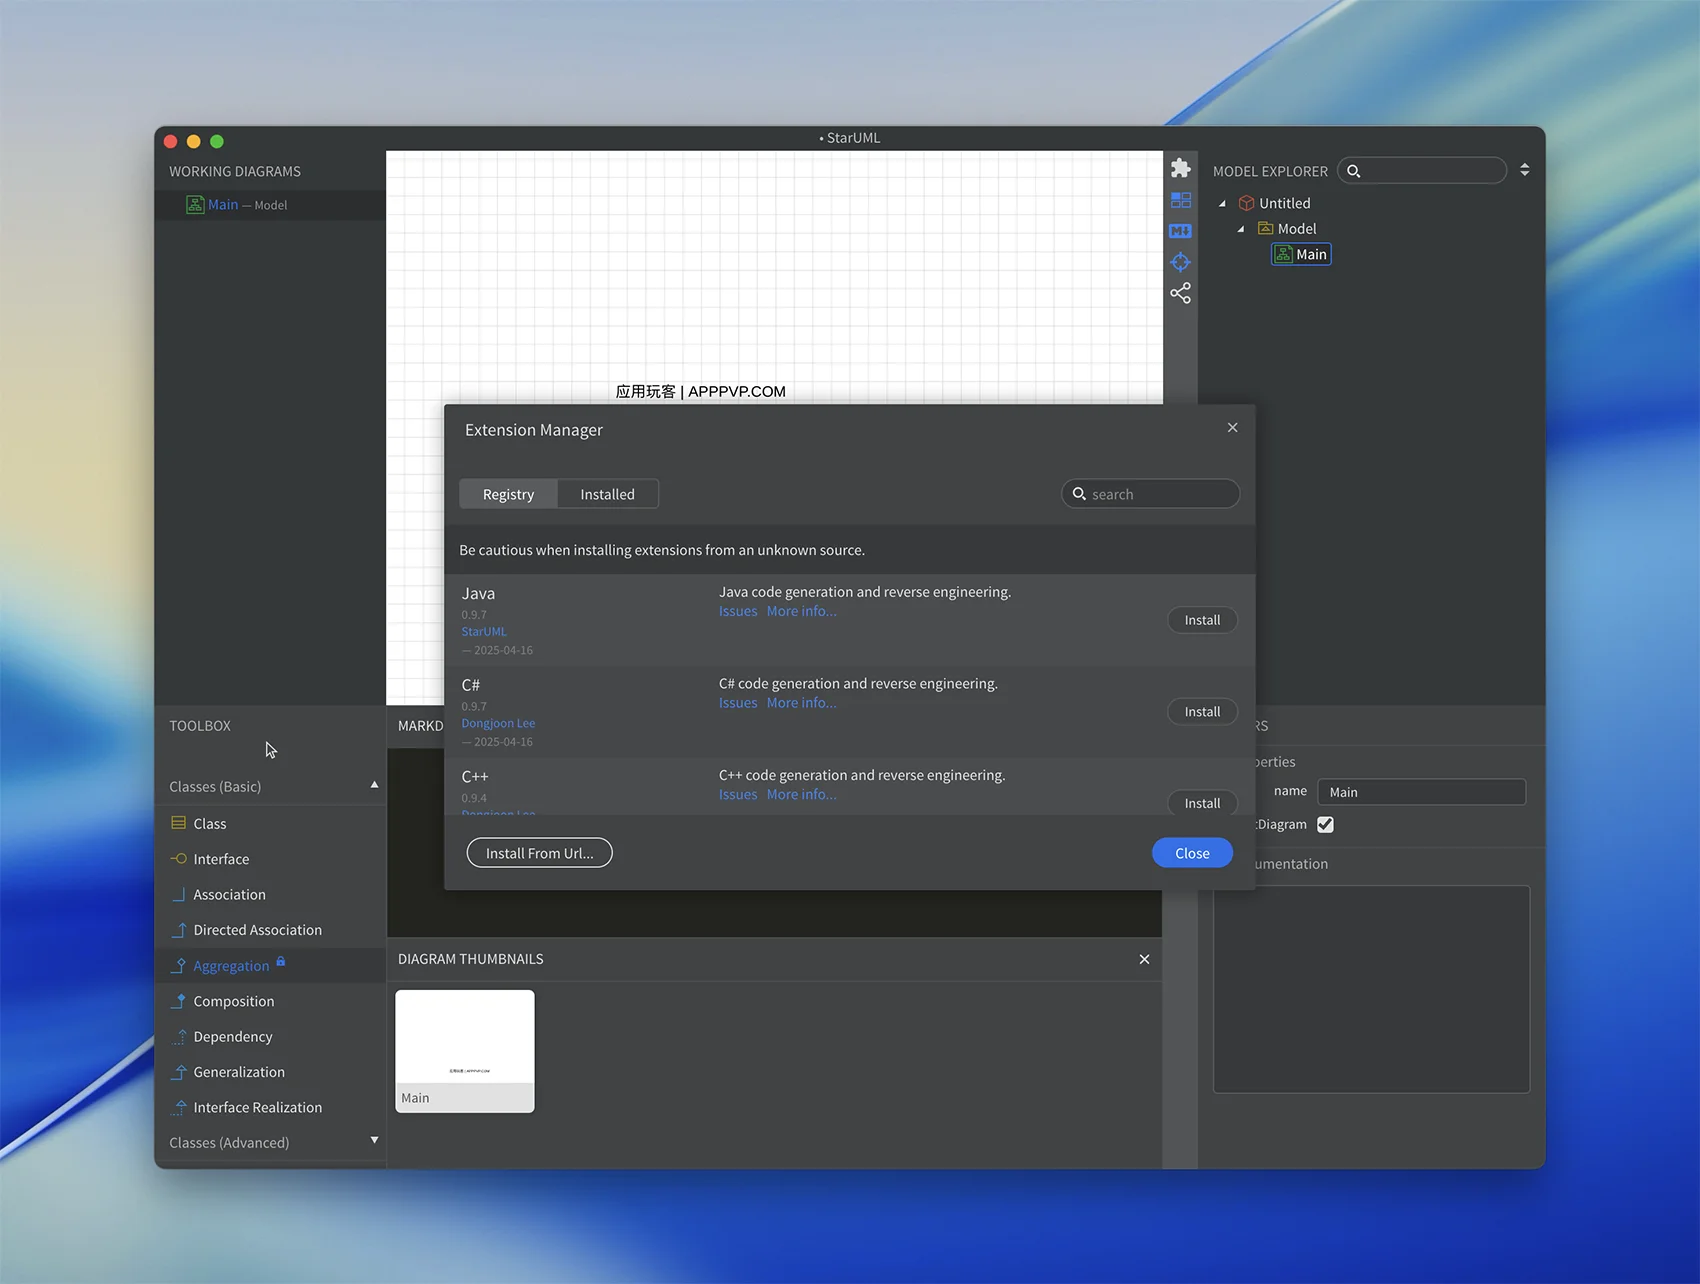Click the crosshair target icon

tap(1180, 262)
